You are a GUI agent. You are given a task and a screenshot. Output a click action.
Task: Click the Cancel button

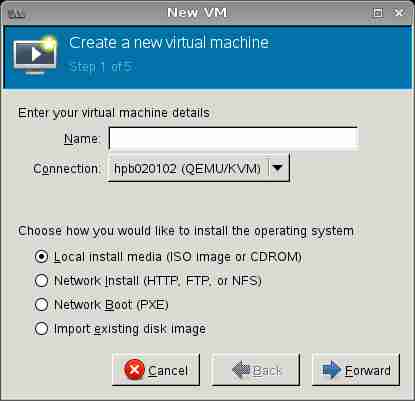click(156, 369)
